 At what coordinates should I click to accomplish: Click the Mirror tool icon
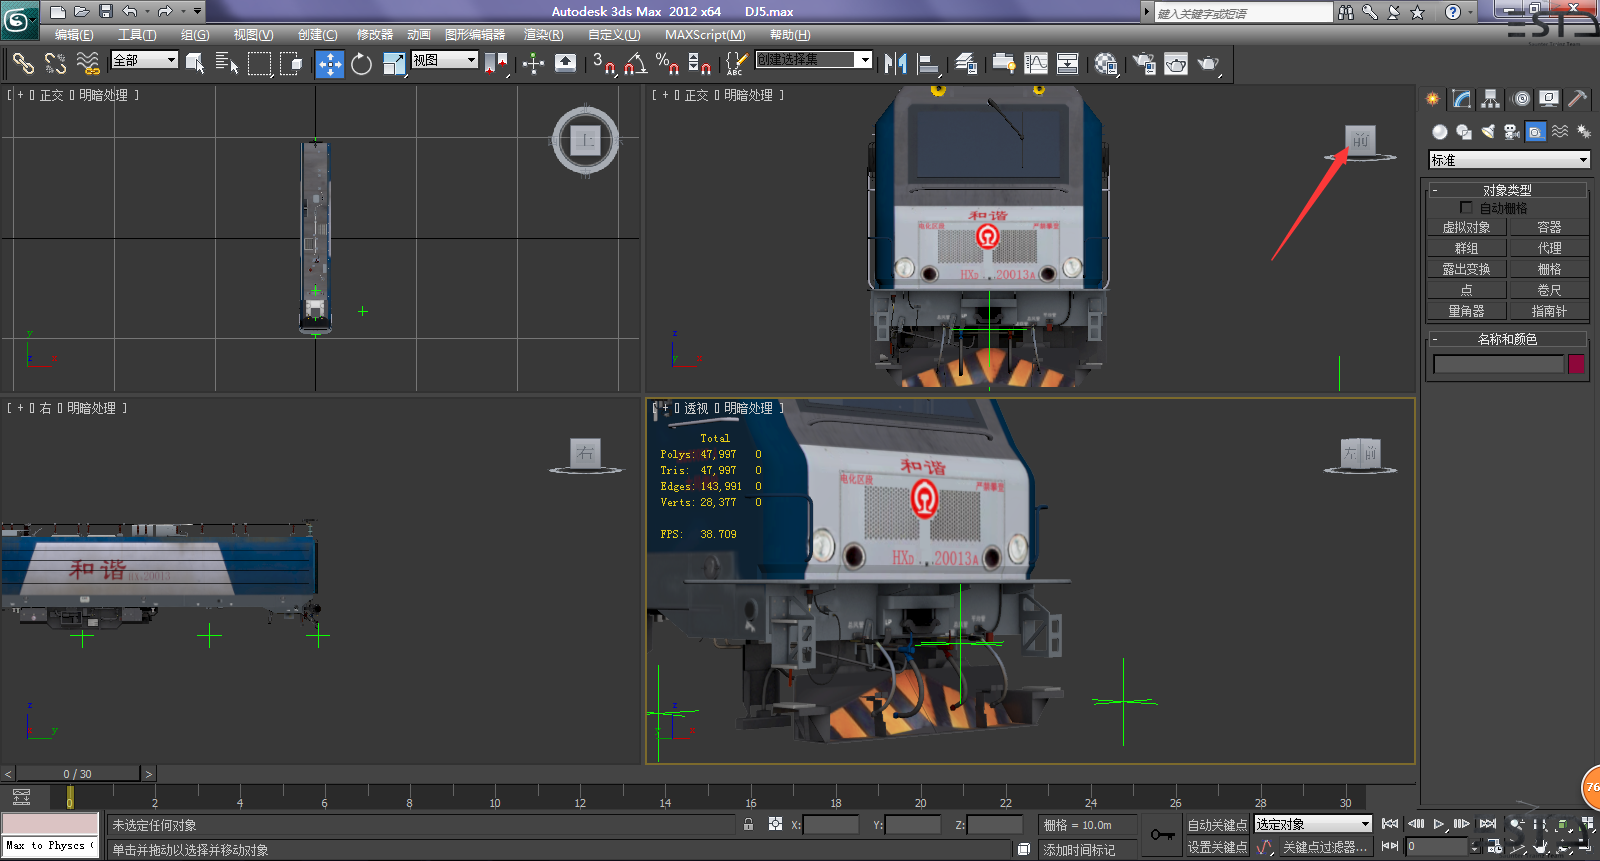pyautogui.click(x=895, y=64)
